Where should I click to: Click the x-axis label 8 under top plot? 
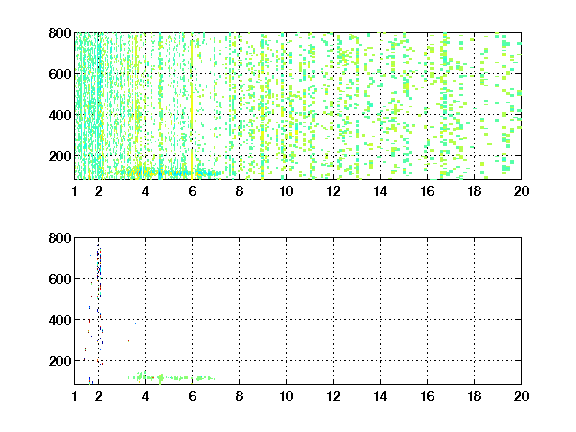(x=239, y=191)
